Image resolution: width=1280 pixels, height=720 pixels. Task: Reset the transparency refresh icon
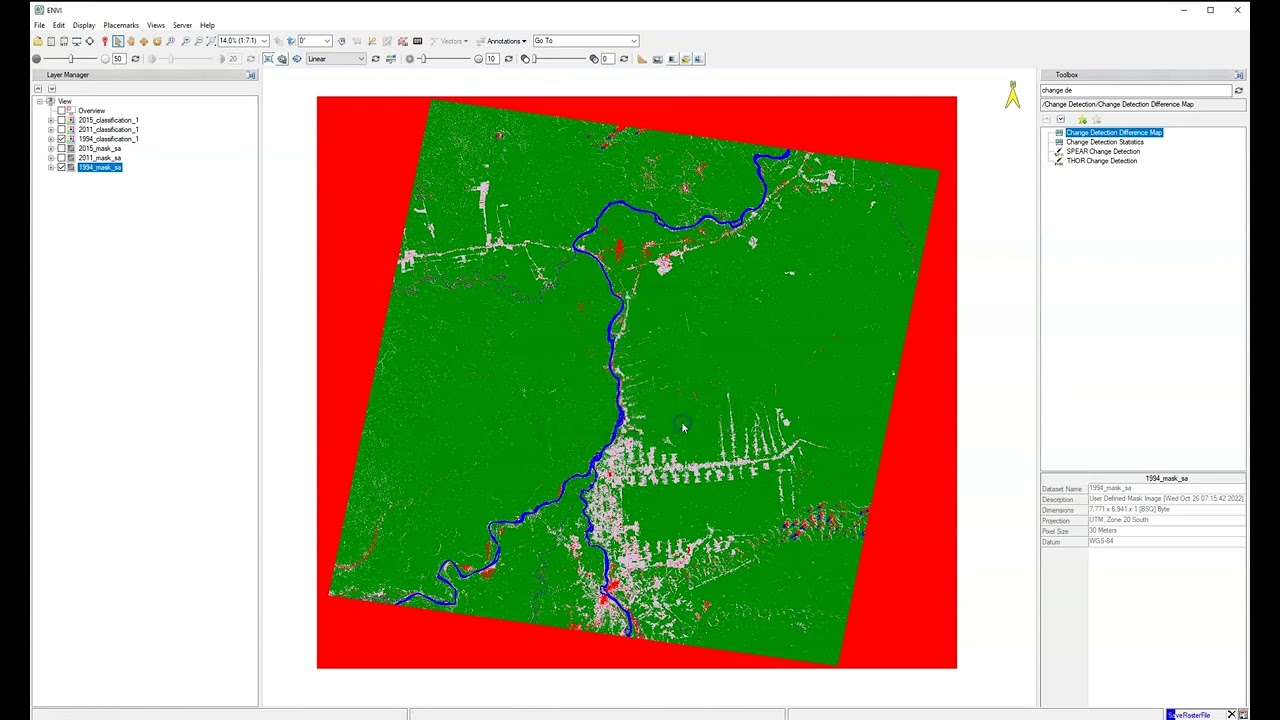624,59
